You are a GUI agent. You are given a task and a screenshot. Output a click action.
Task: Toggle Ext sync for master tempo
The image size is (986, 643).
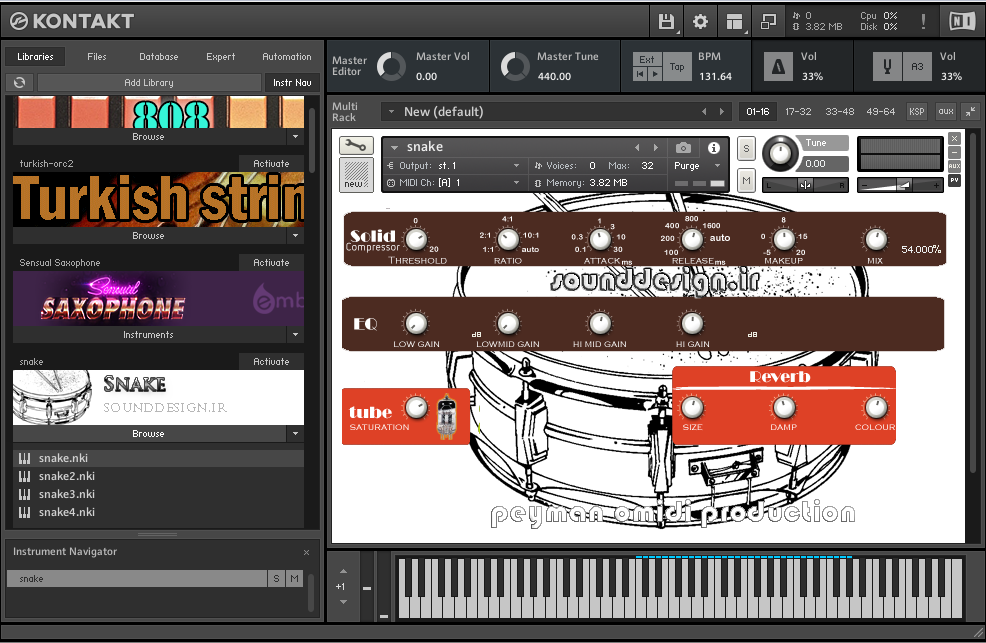coord(647,60)
